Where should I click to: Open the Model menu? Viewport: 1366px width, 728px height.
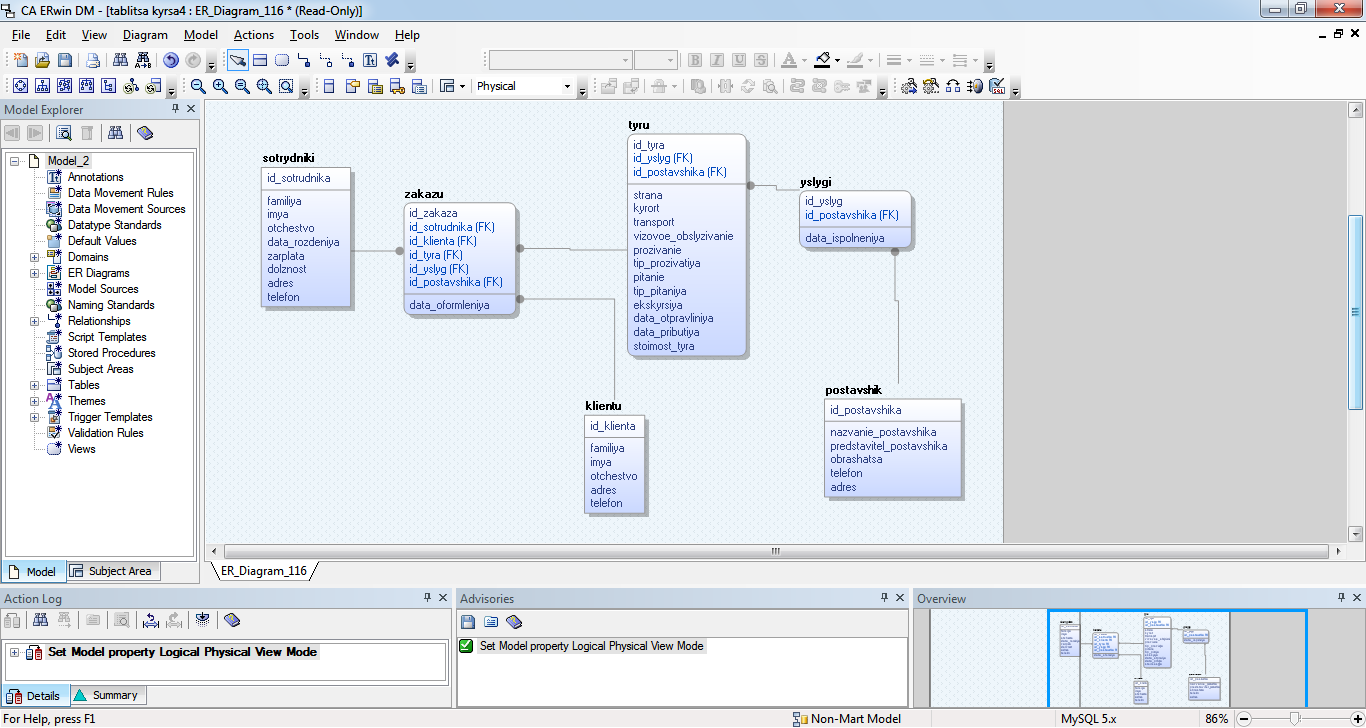201,35
